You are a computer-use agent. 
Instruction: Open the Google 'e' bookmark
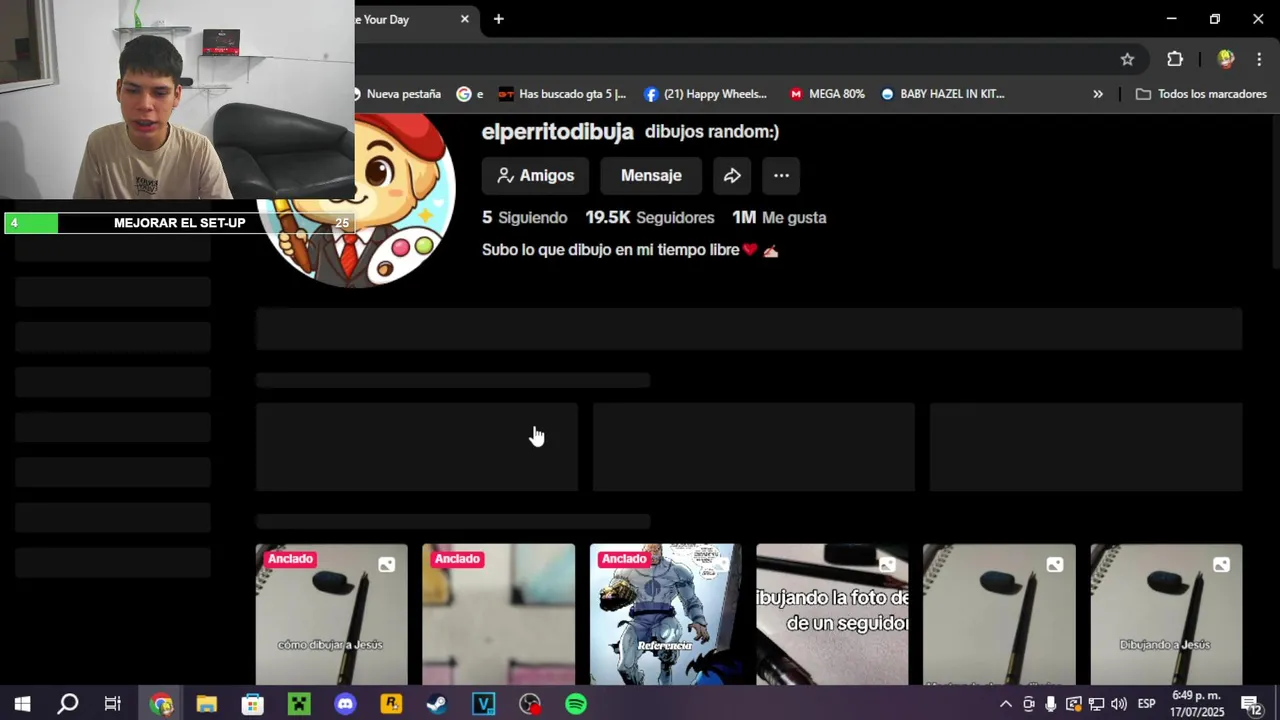pos(470,94)
